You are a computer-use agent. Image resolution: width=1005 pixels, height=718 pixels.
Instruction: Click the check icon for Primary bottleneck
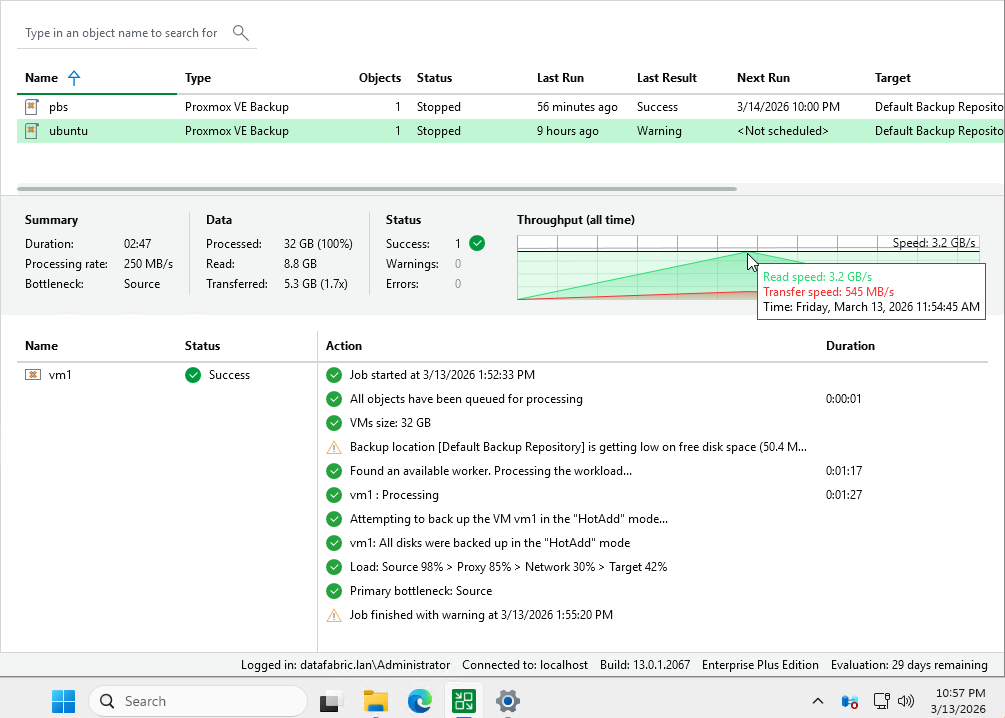[334, 591]
